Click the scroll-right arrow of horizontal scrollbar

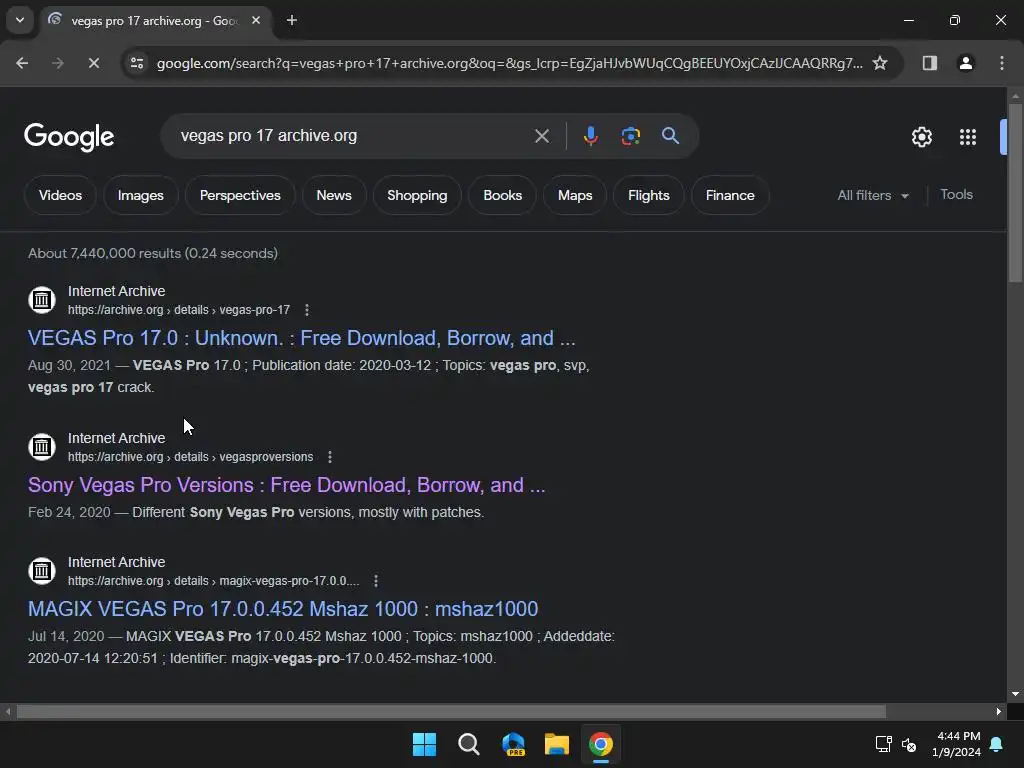[x=999, y=711]
